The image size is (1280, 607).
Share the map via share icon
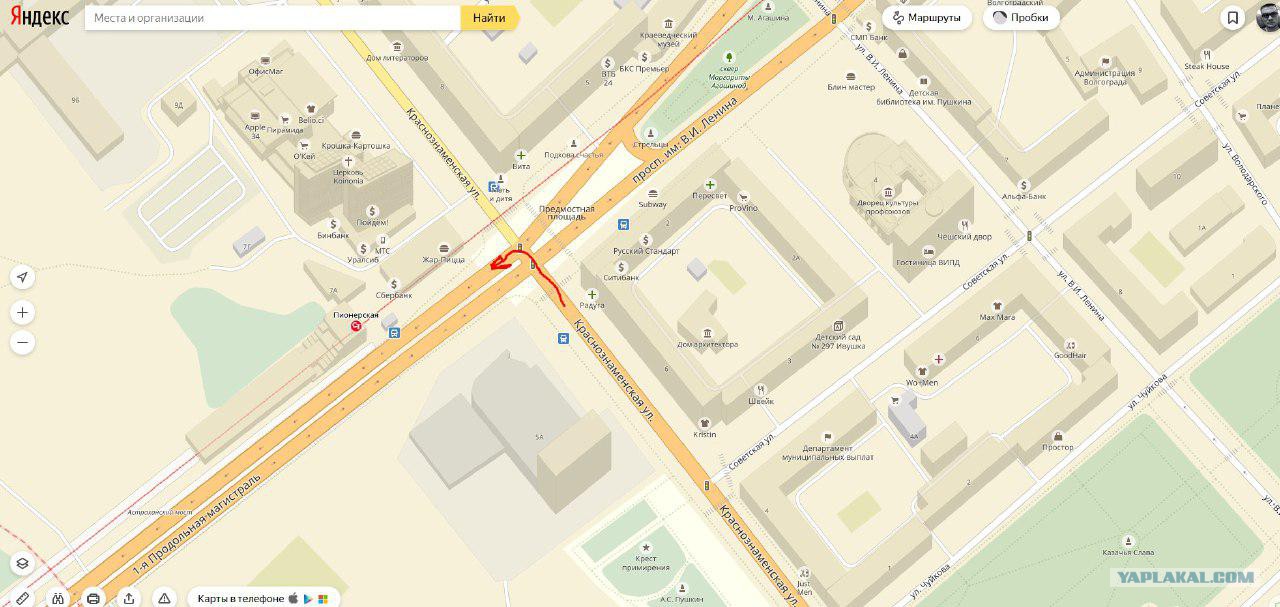tap(129, 598)
